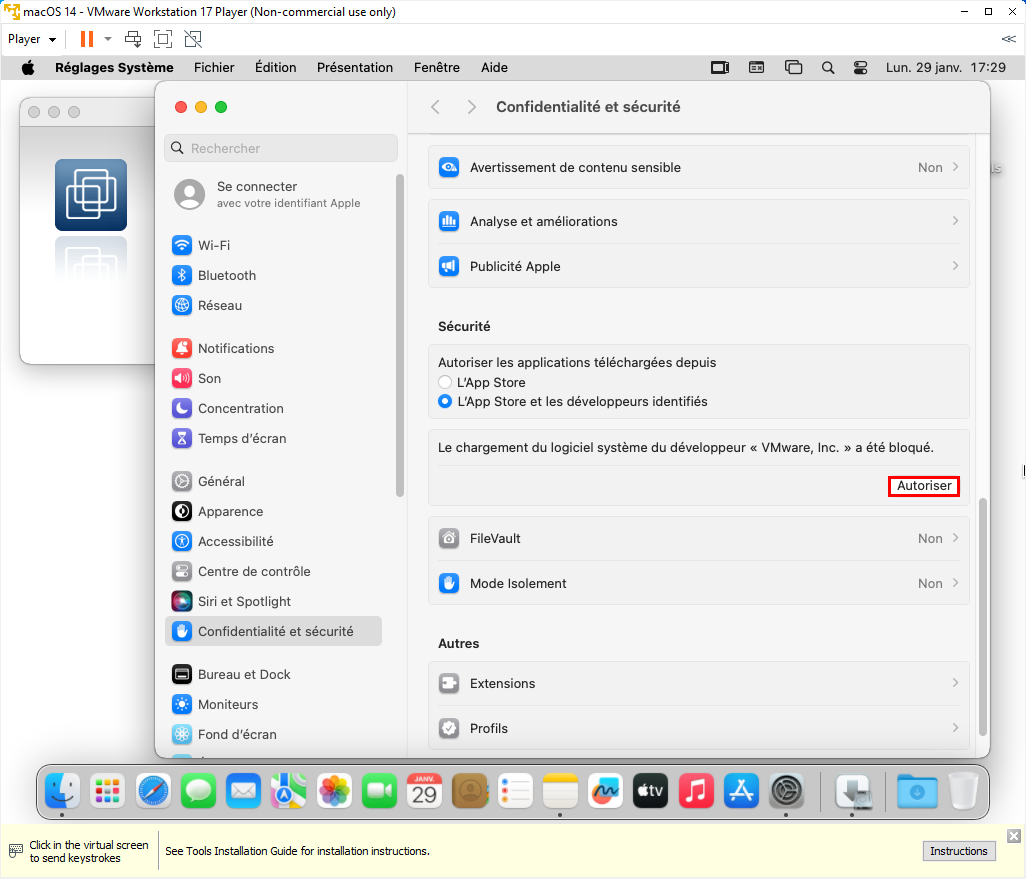
Task: Expand FileVault settings chevron
Action: (x=955, y=538)
